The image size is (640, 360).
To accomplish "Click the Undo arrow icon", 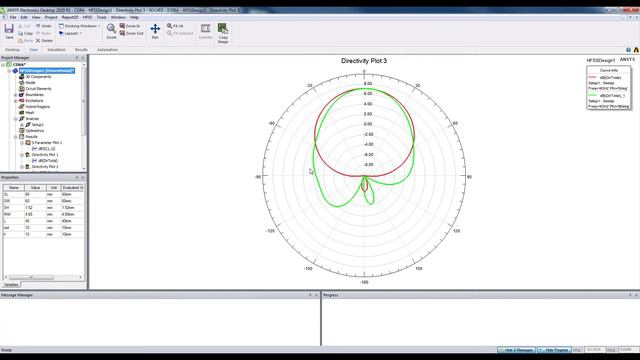I will [38, 26].
